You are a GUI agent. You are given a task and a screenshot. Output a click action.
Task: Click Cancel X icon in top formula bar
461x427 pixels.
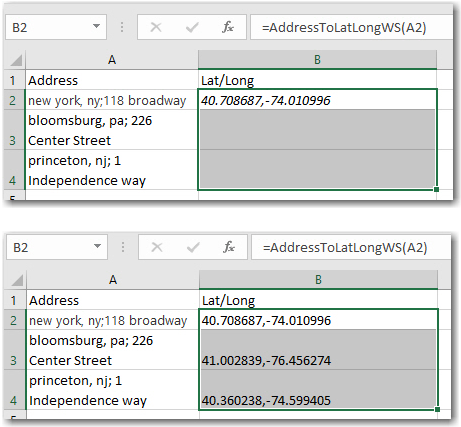tap(156, 27)
